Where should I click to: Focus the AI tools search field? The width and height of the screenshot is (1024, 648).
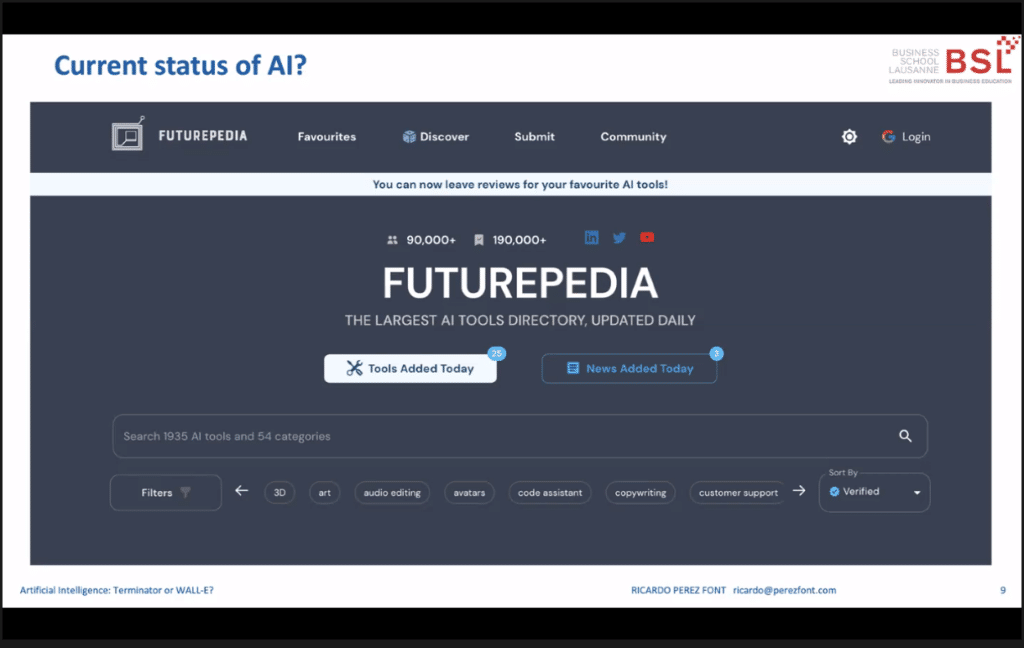point(500,436)
